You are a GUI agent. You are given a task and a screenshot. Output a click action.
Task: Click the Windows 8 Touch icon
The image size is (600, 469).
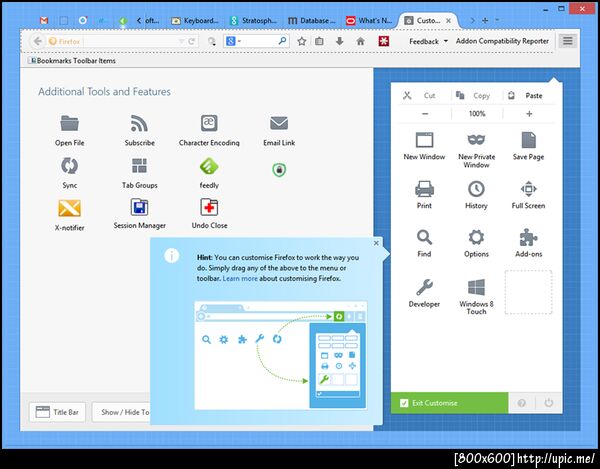(476, 287)
